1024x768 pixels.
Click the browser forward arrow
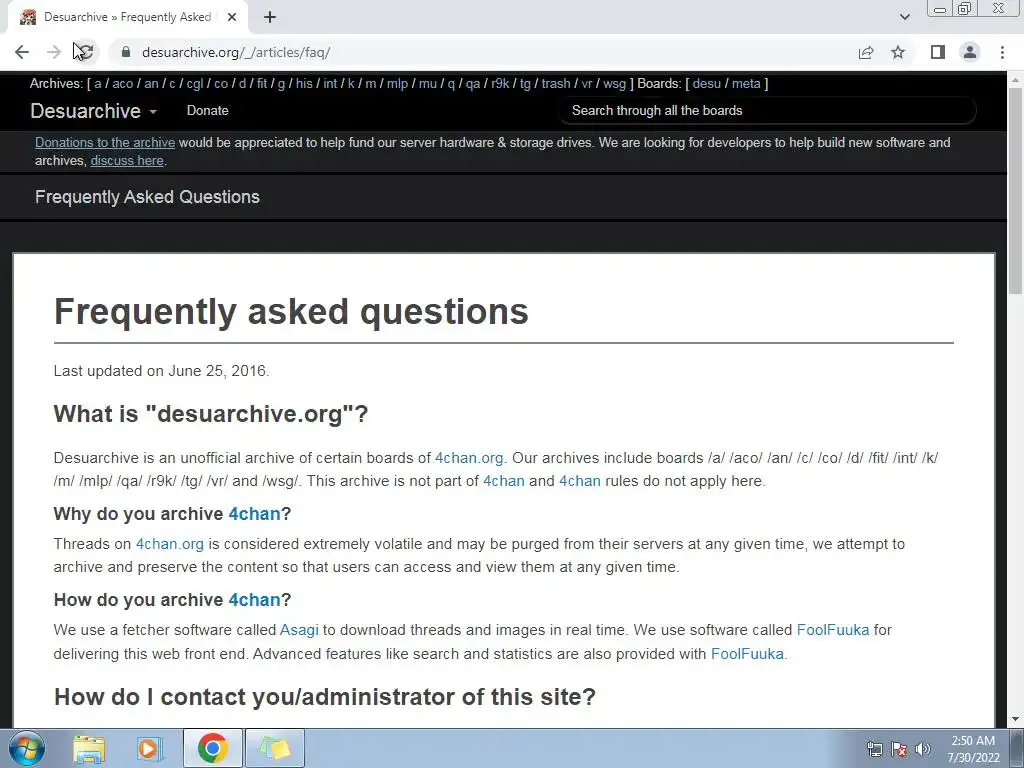point(54,52)
